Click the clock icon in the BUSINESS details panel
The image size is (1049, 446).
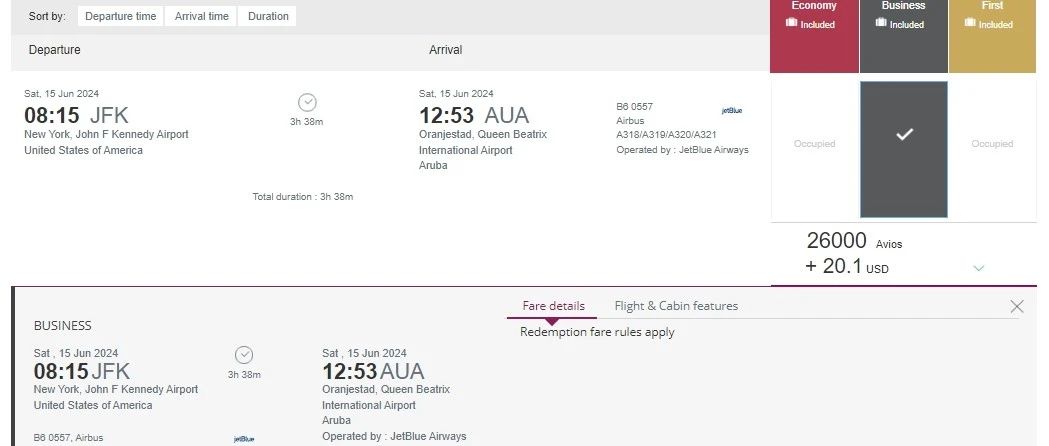[244, 355]
